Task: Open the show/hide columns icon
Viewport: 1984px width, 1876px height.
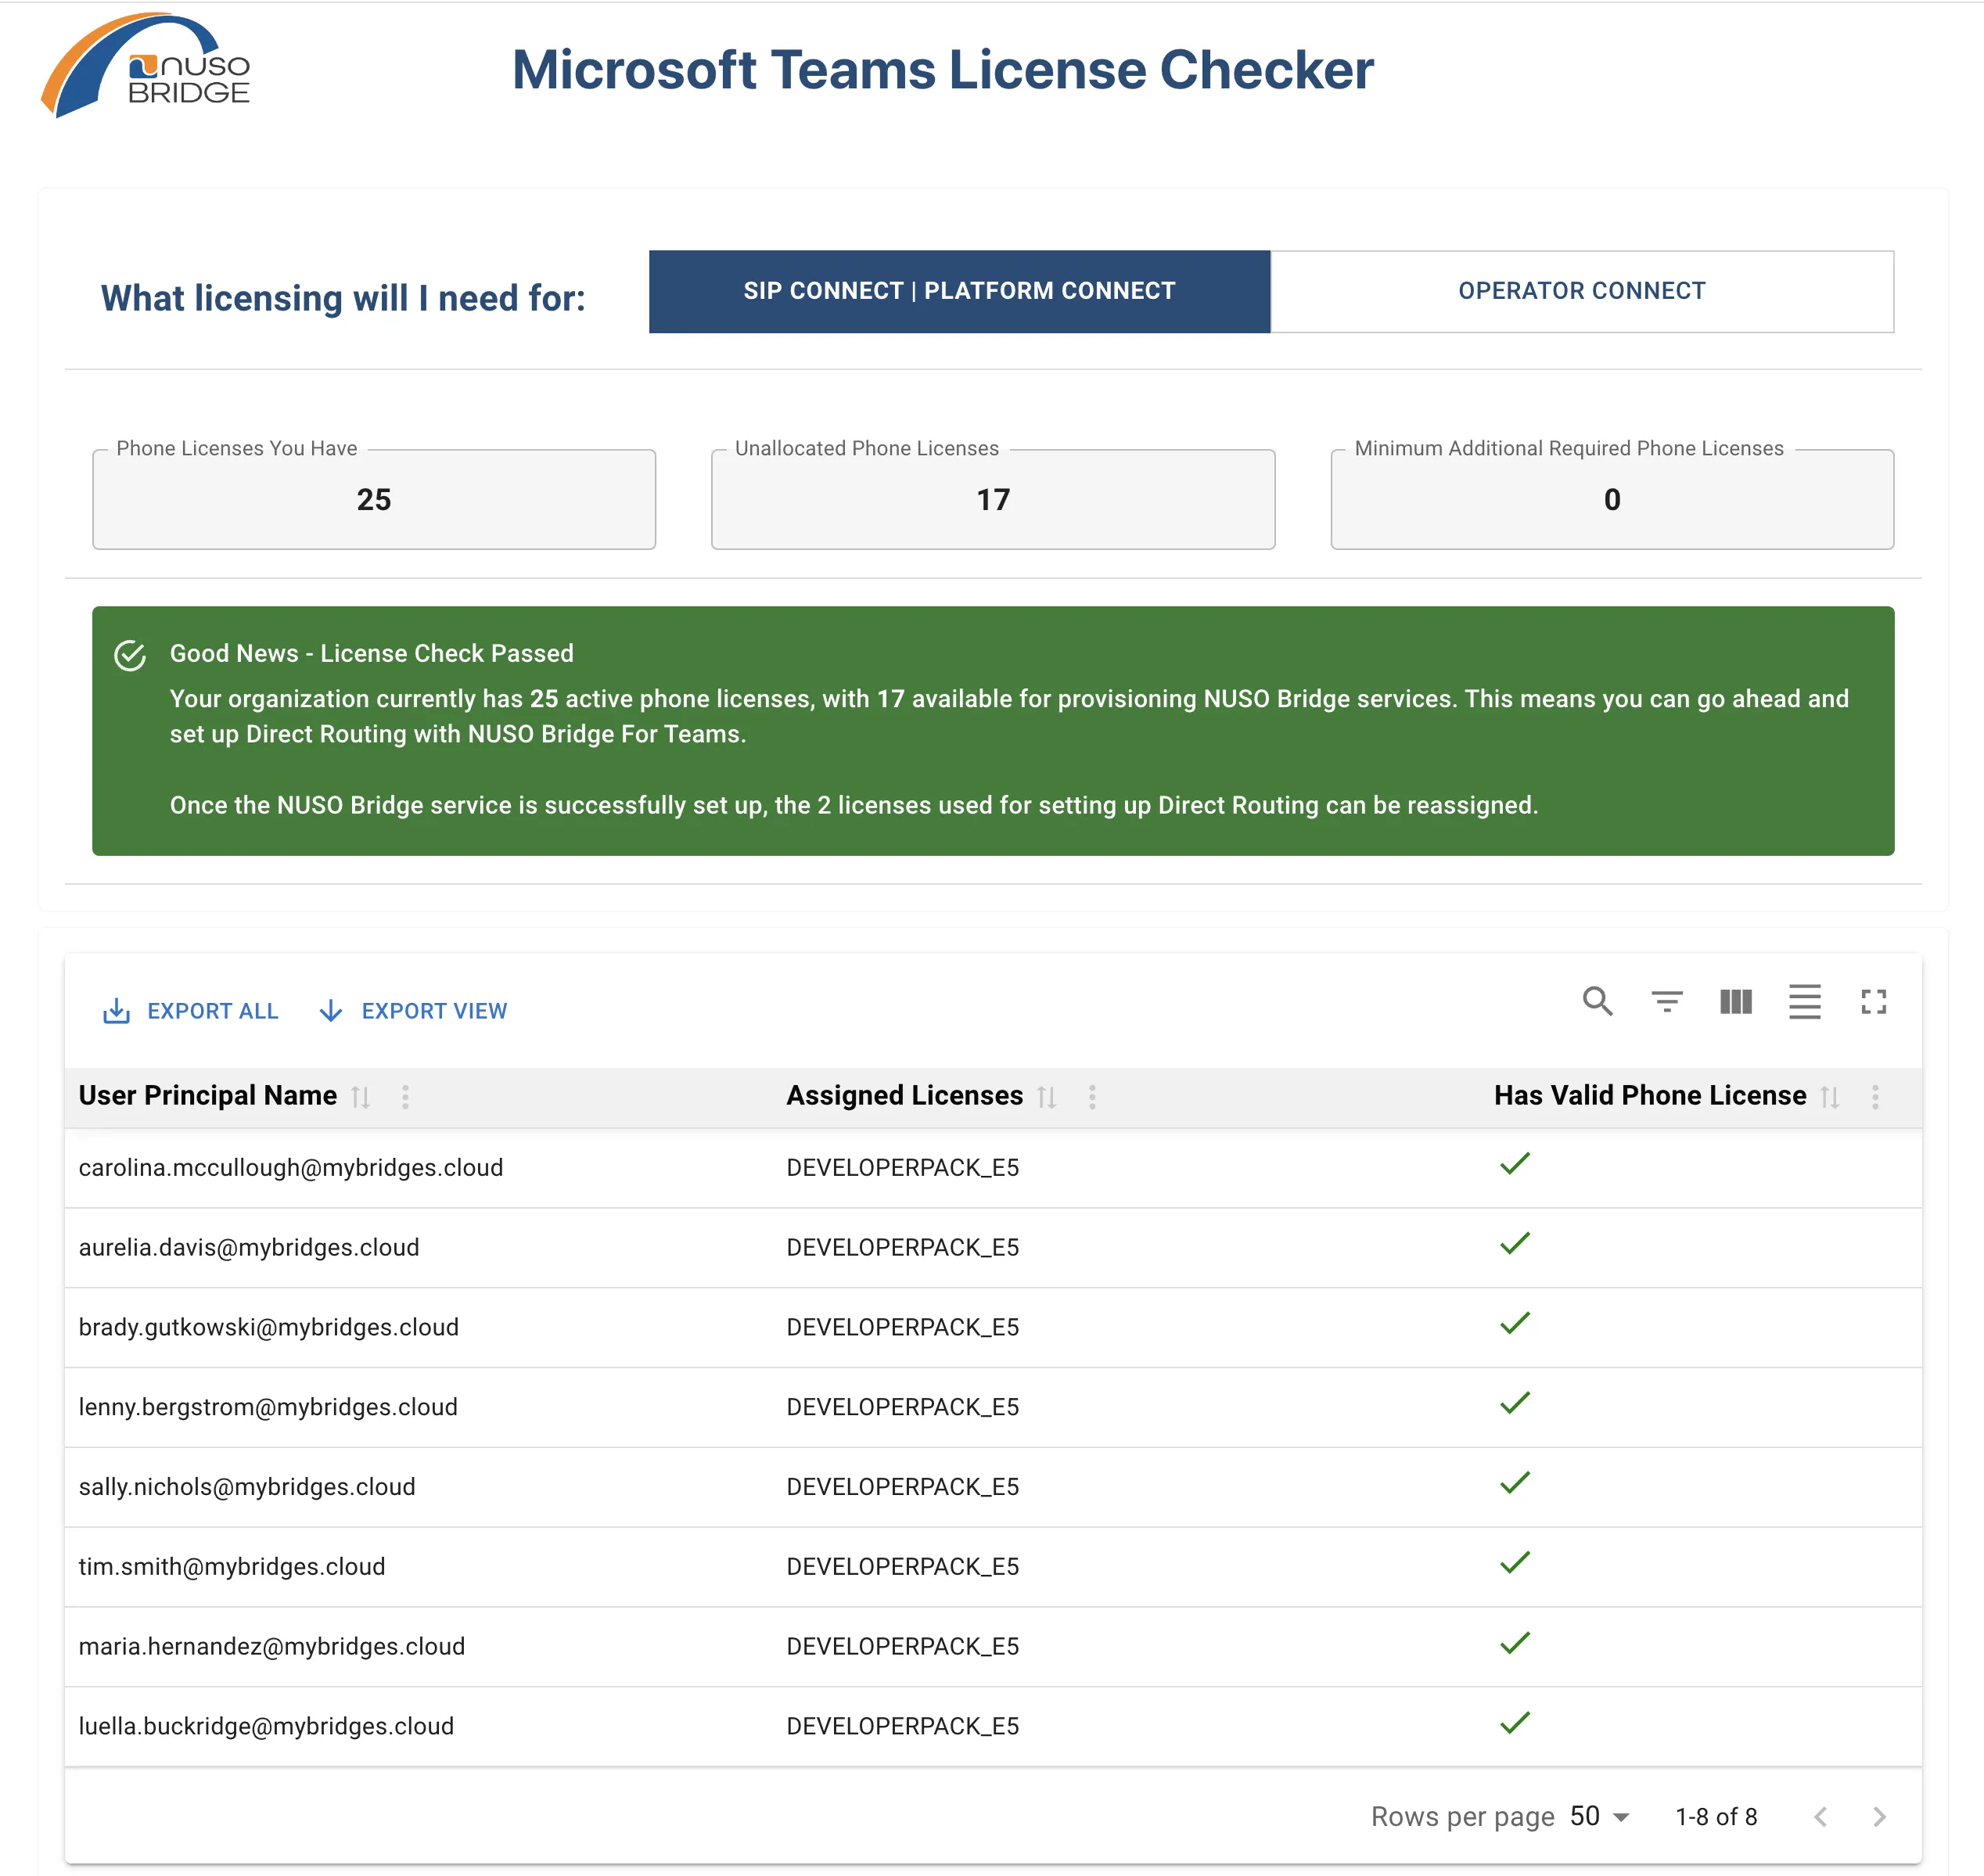Action: [1735, 1001]
